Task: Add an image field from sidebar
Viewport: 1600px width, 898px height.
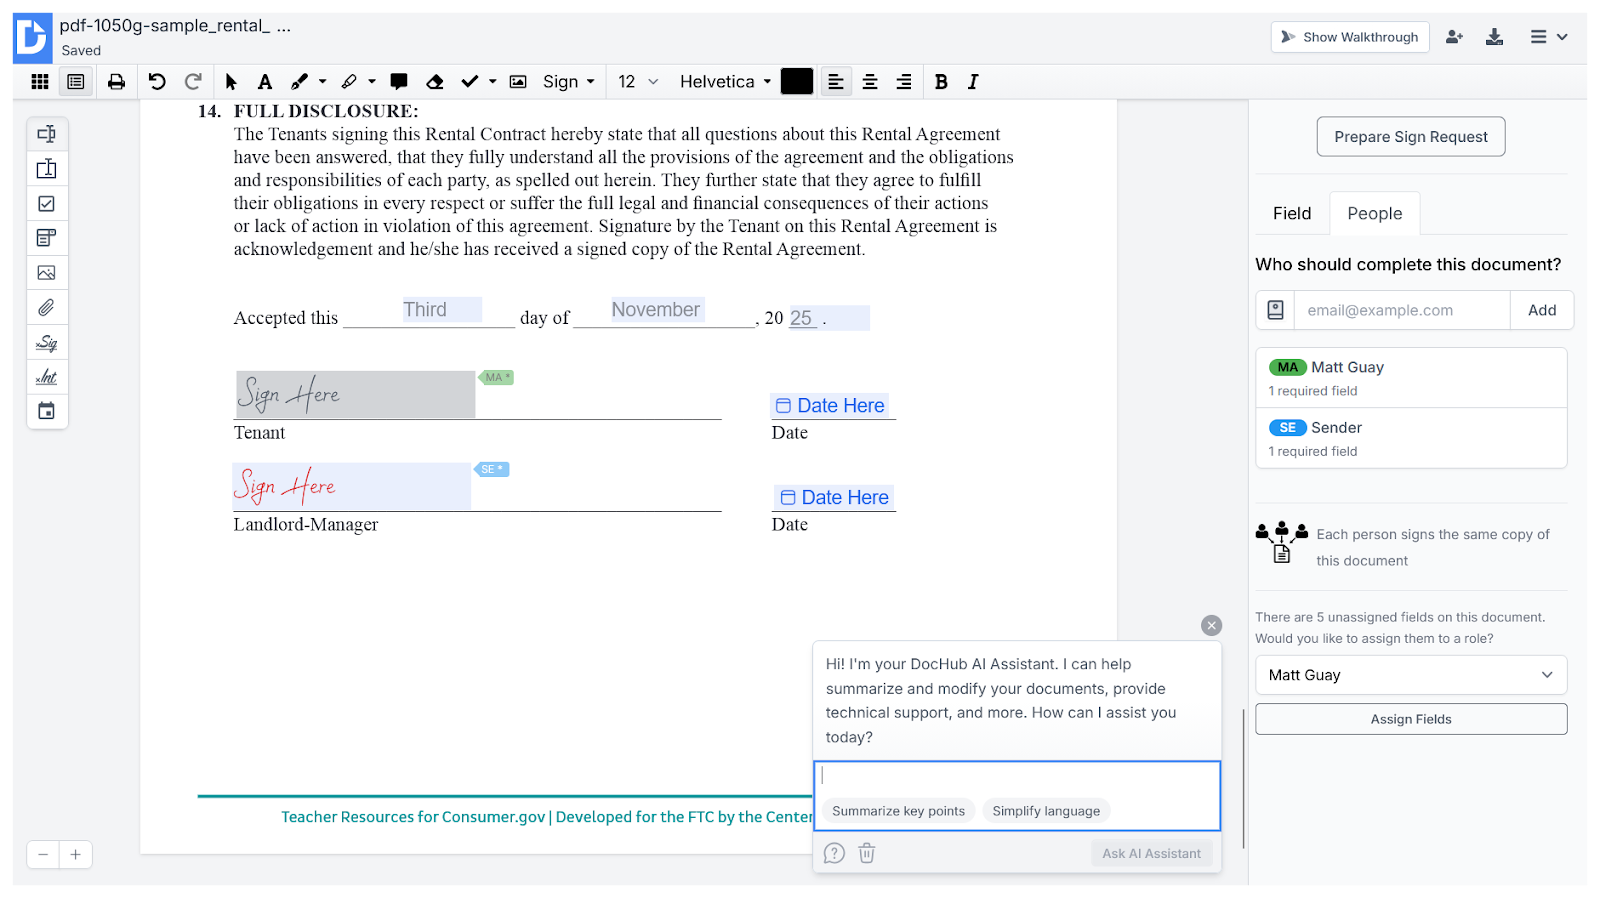Action: pos(47,273)
